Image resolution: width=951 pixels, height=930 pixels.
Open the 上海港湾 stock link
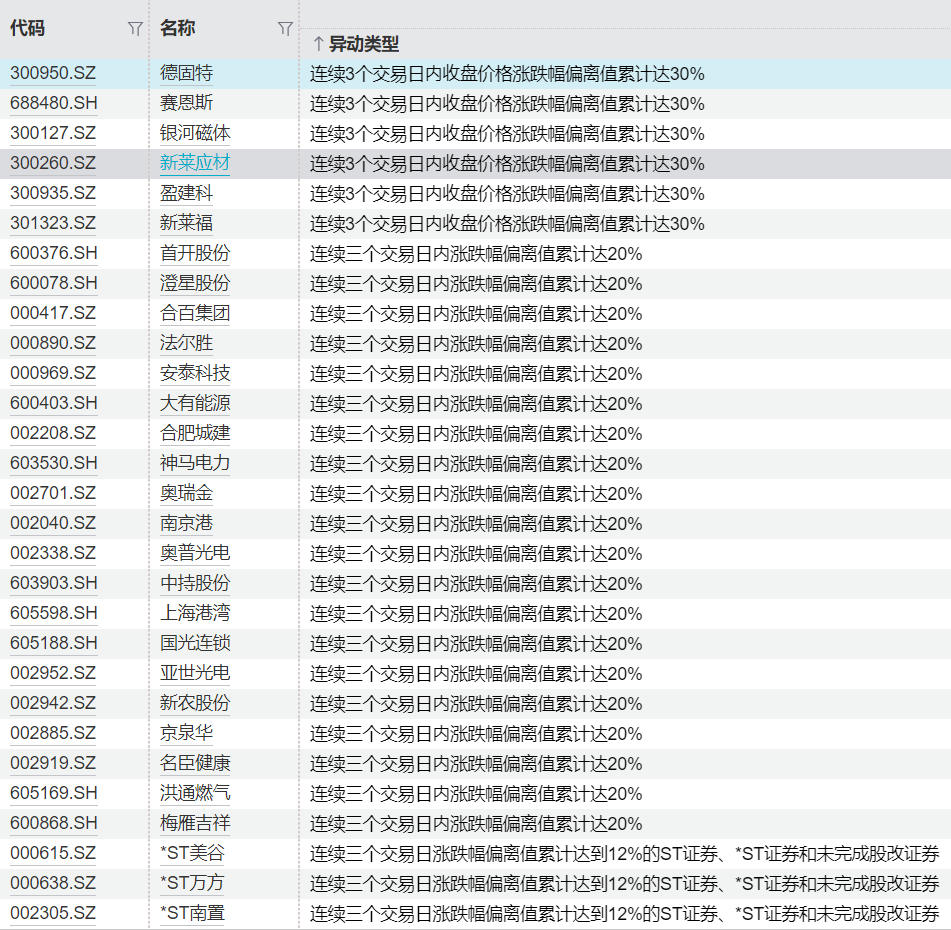tap(195, 613)
